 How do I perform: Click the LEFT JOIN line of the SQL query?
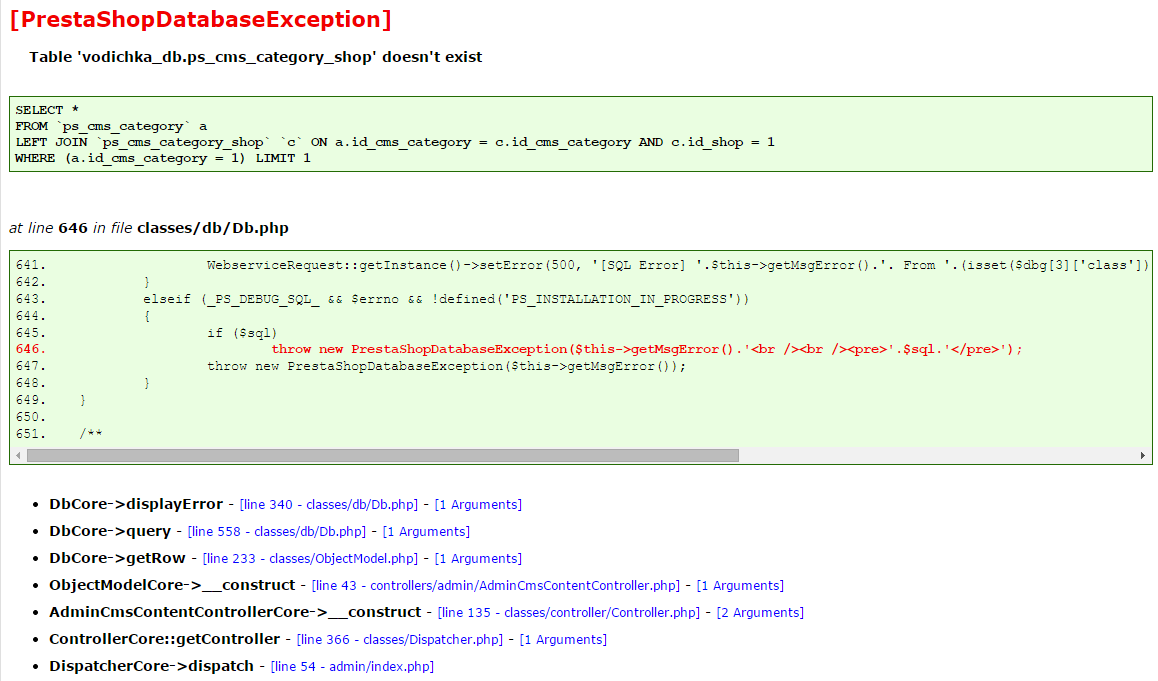(x=394, y=142)
